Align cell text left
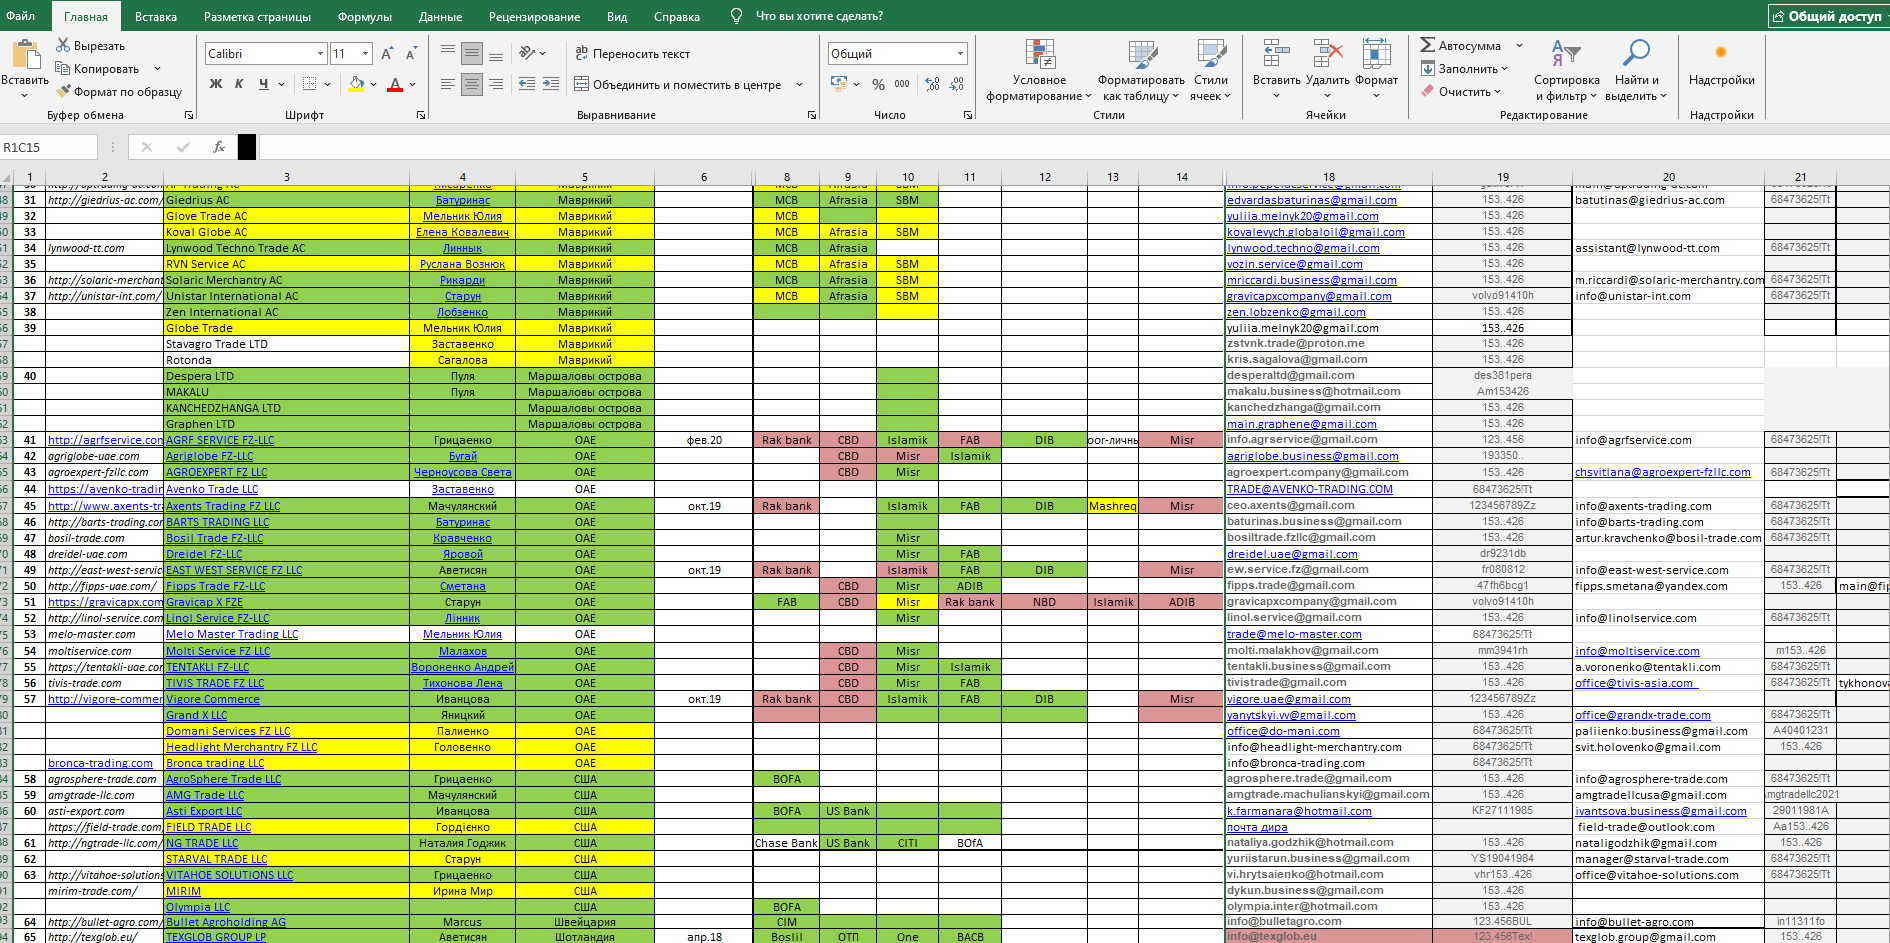Viewport: 1890px width, 943px height. point(448,84)
